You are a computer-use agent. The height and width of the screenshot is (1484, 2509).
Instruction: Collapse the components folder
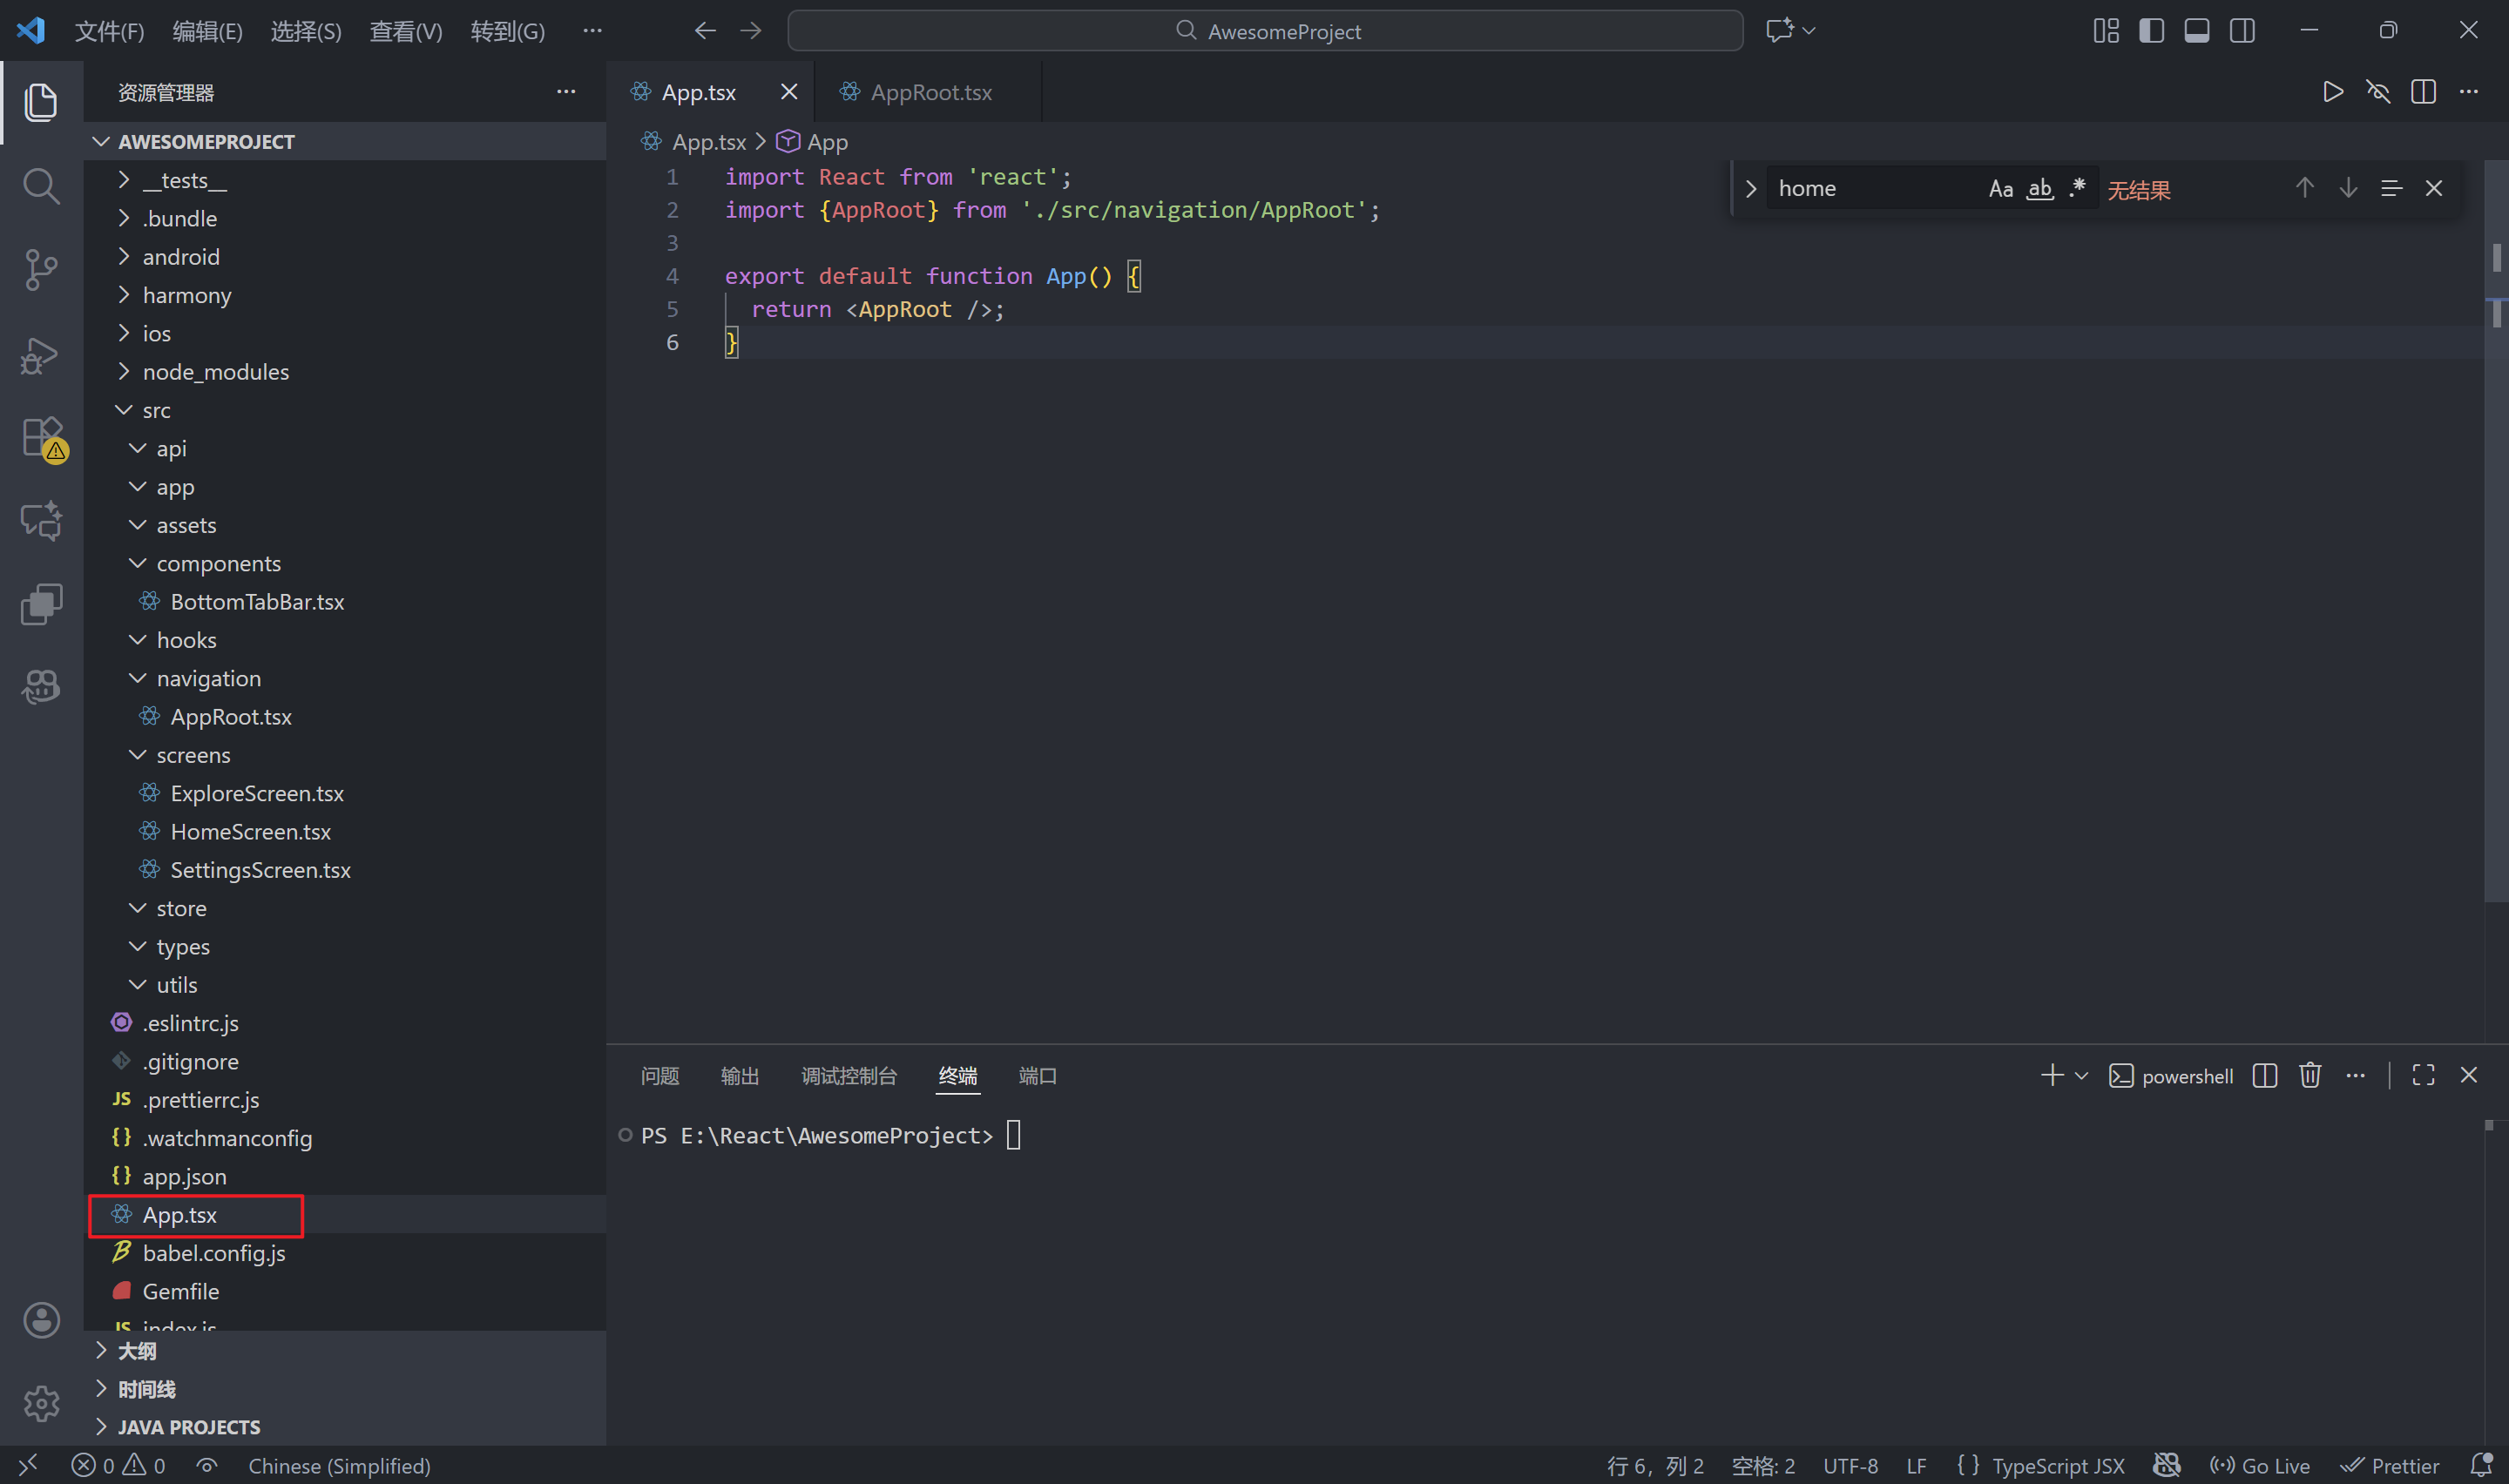pyautogui.click(x=218, y=564)
